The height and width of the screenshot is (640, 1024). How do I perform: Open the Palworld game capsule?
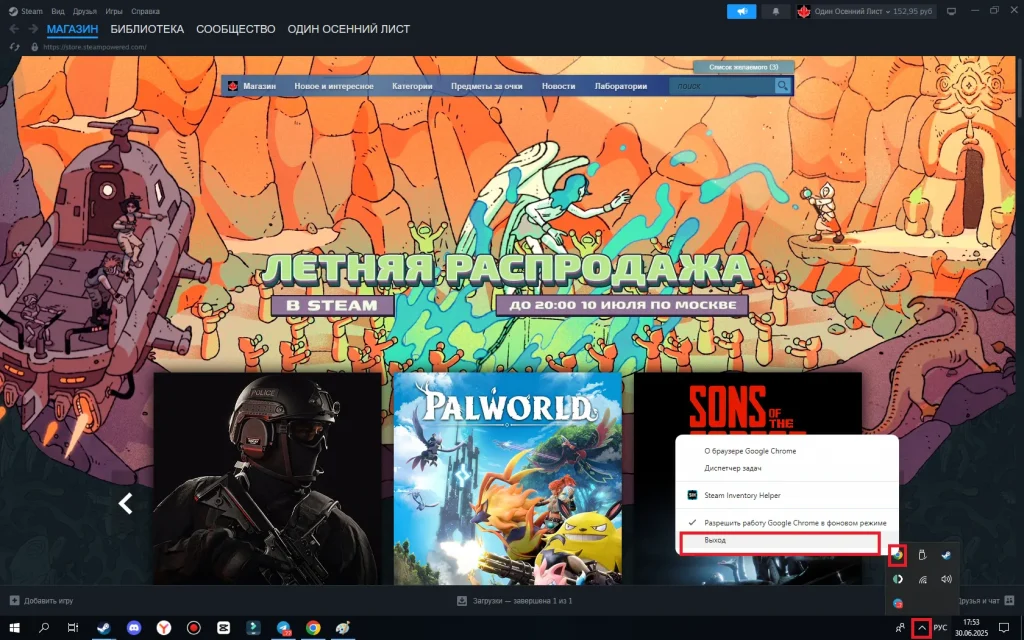(x=507, y=479)
